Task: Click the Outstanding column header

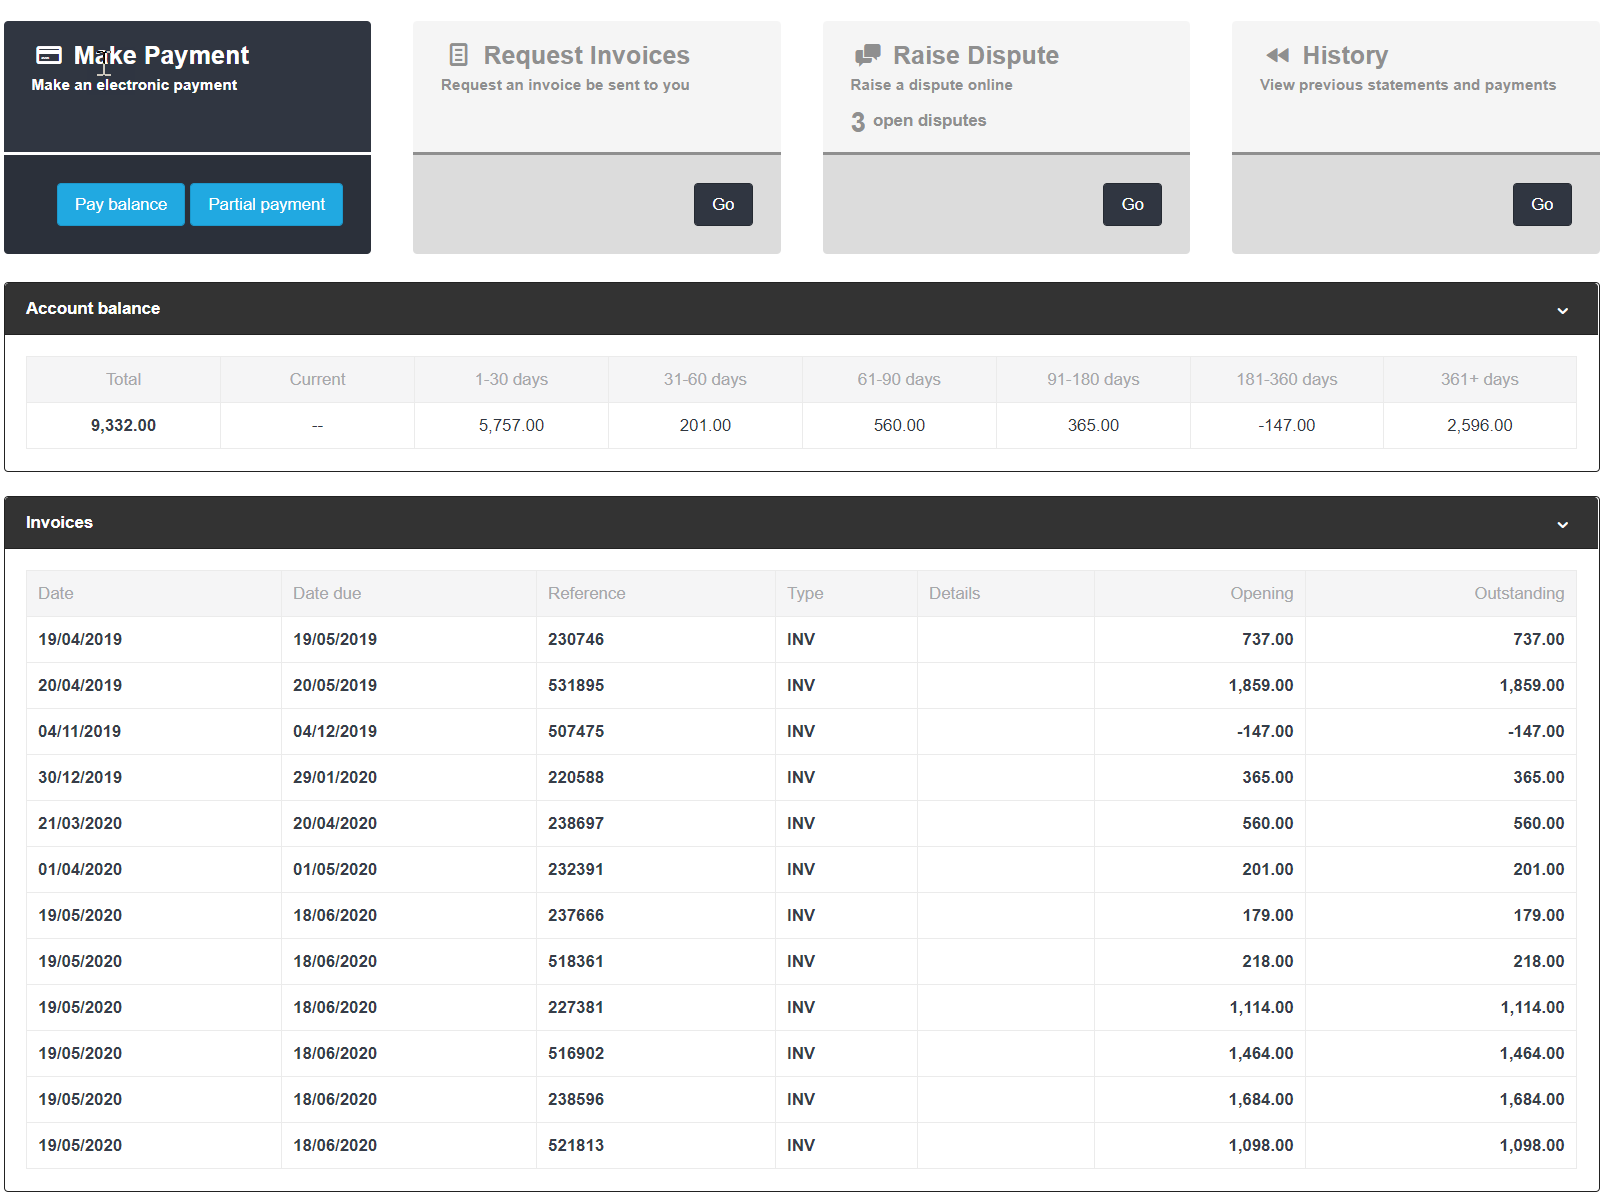Action: coord(1518,594)
